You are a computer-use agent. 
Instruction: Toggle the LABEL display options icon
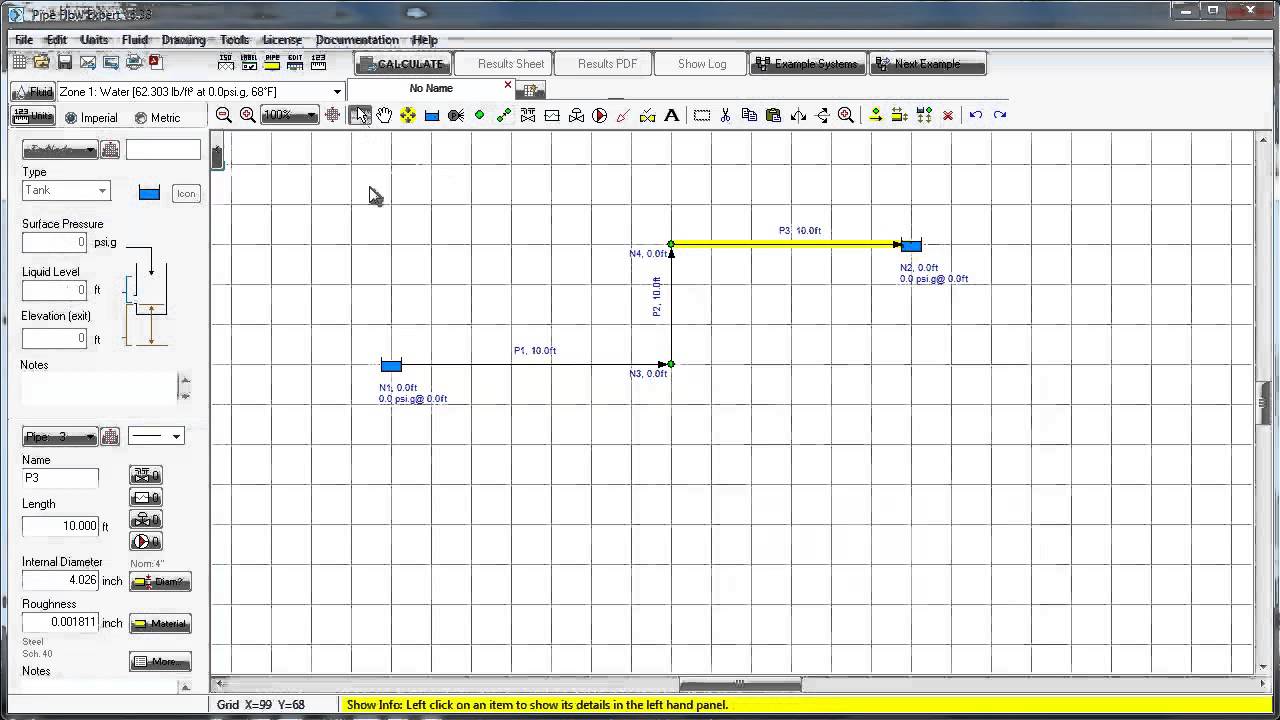coord(249,62)
